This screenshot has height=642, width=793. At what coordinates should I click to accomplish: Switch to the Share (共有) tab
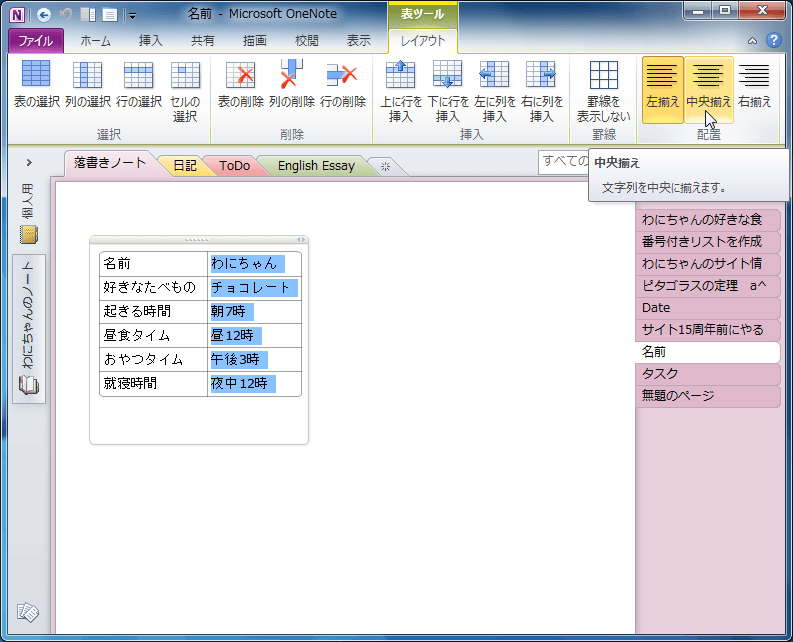point(202,41)
